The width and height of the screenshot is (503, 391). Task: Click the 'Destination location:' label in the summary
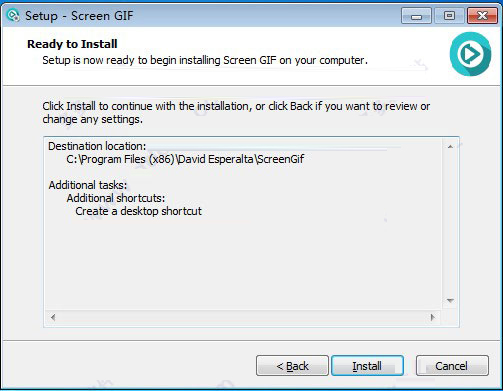[x=97, y=146]
